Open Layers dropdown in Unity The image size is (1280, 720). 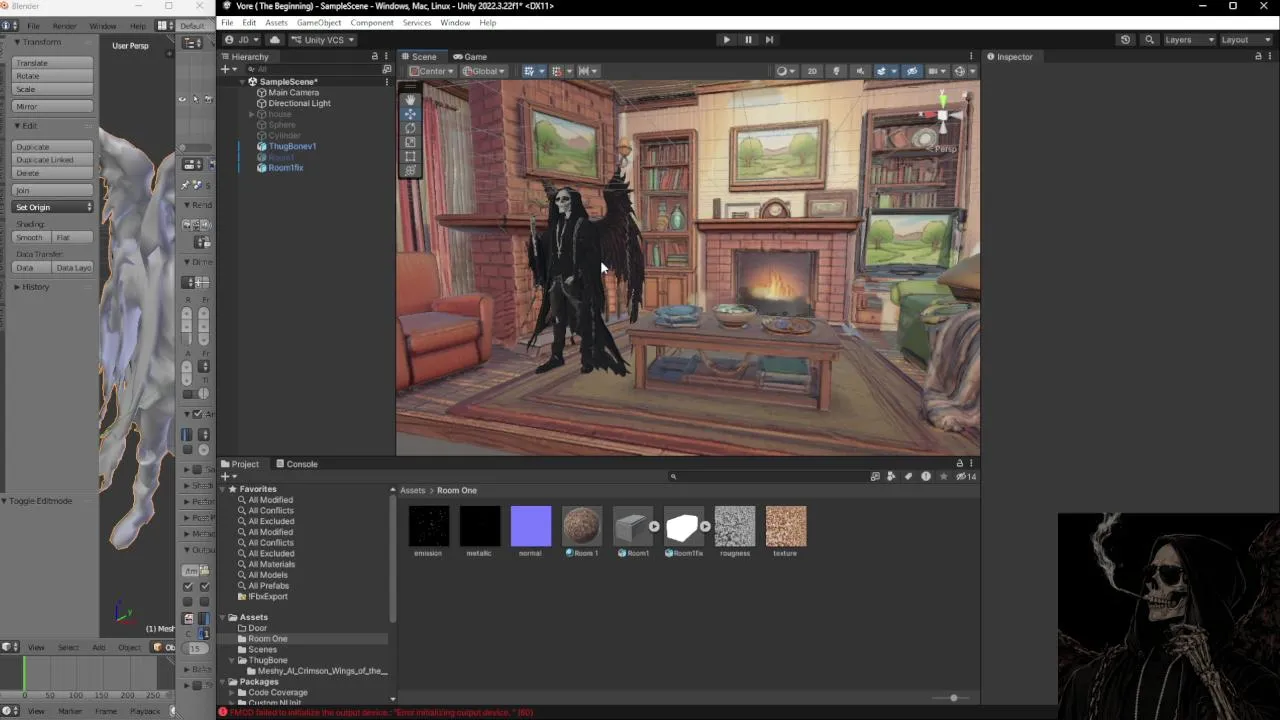pyautogui.click(x=1190, y=40)
